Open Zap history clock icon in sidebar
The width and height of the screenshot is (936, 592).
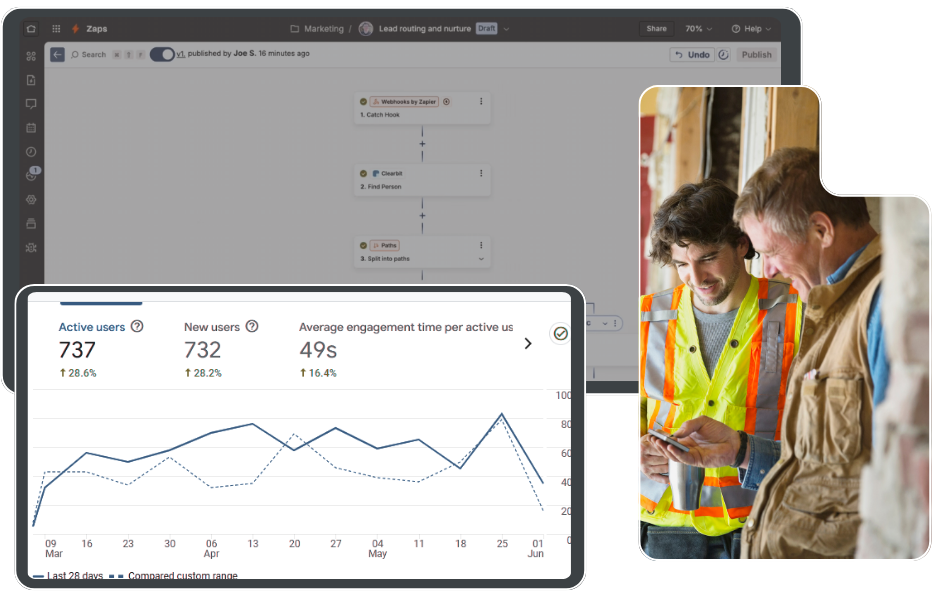click(x=31, y=152)
